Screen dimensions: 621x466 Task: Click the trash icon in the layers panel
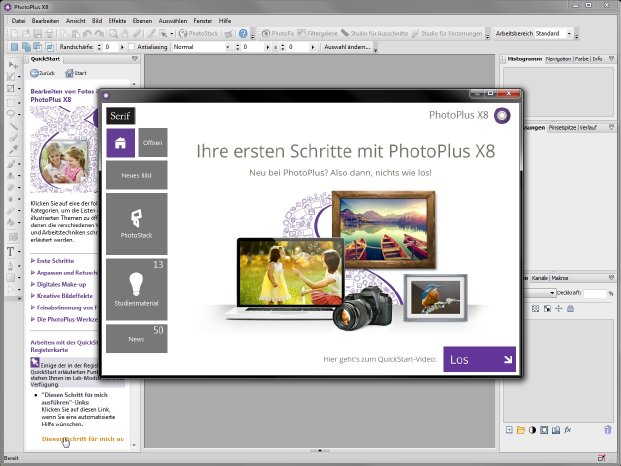[608, 430]
